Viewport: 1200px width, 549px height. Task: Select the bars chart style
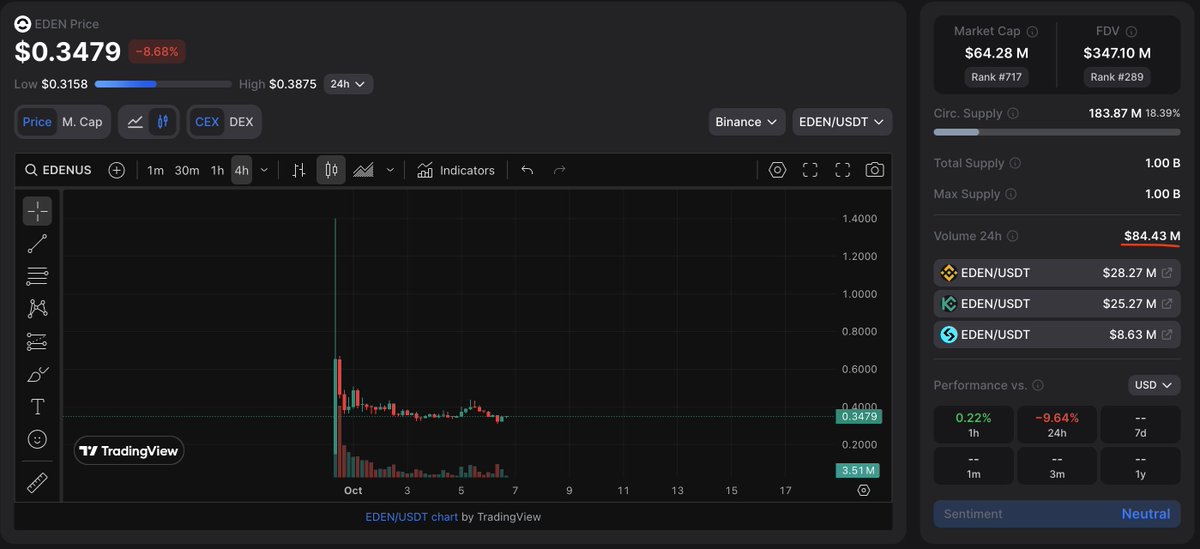point(298,170)
